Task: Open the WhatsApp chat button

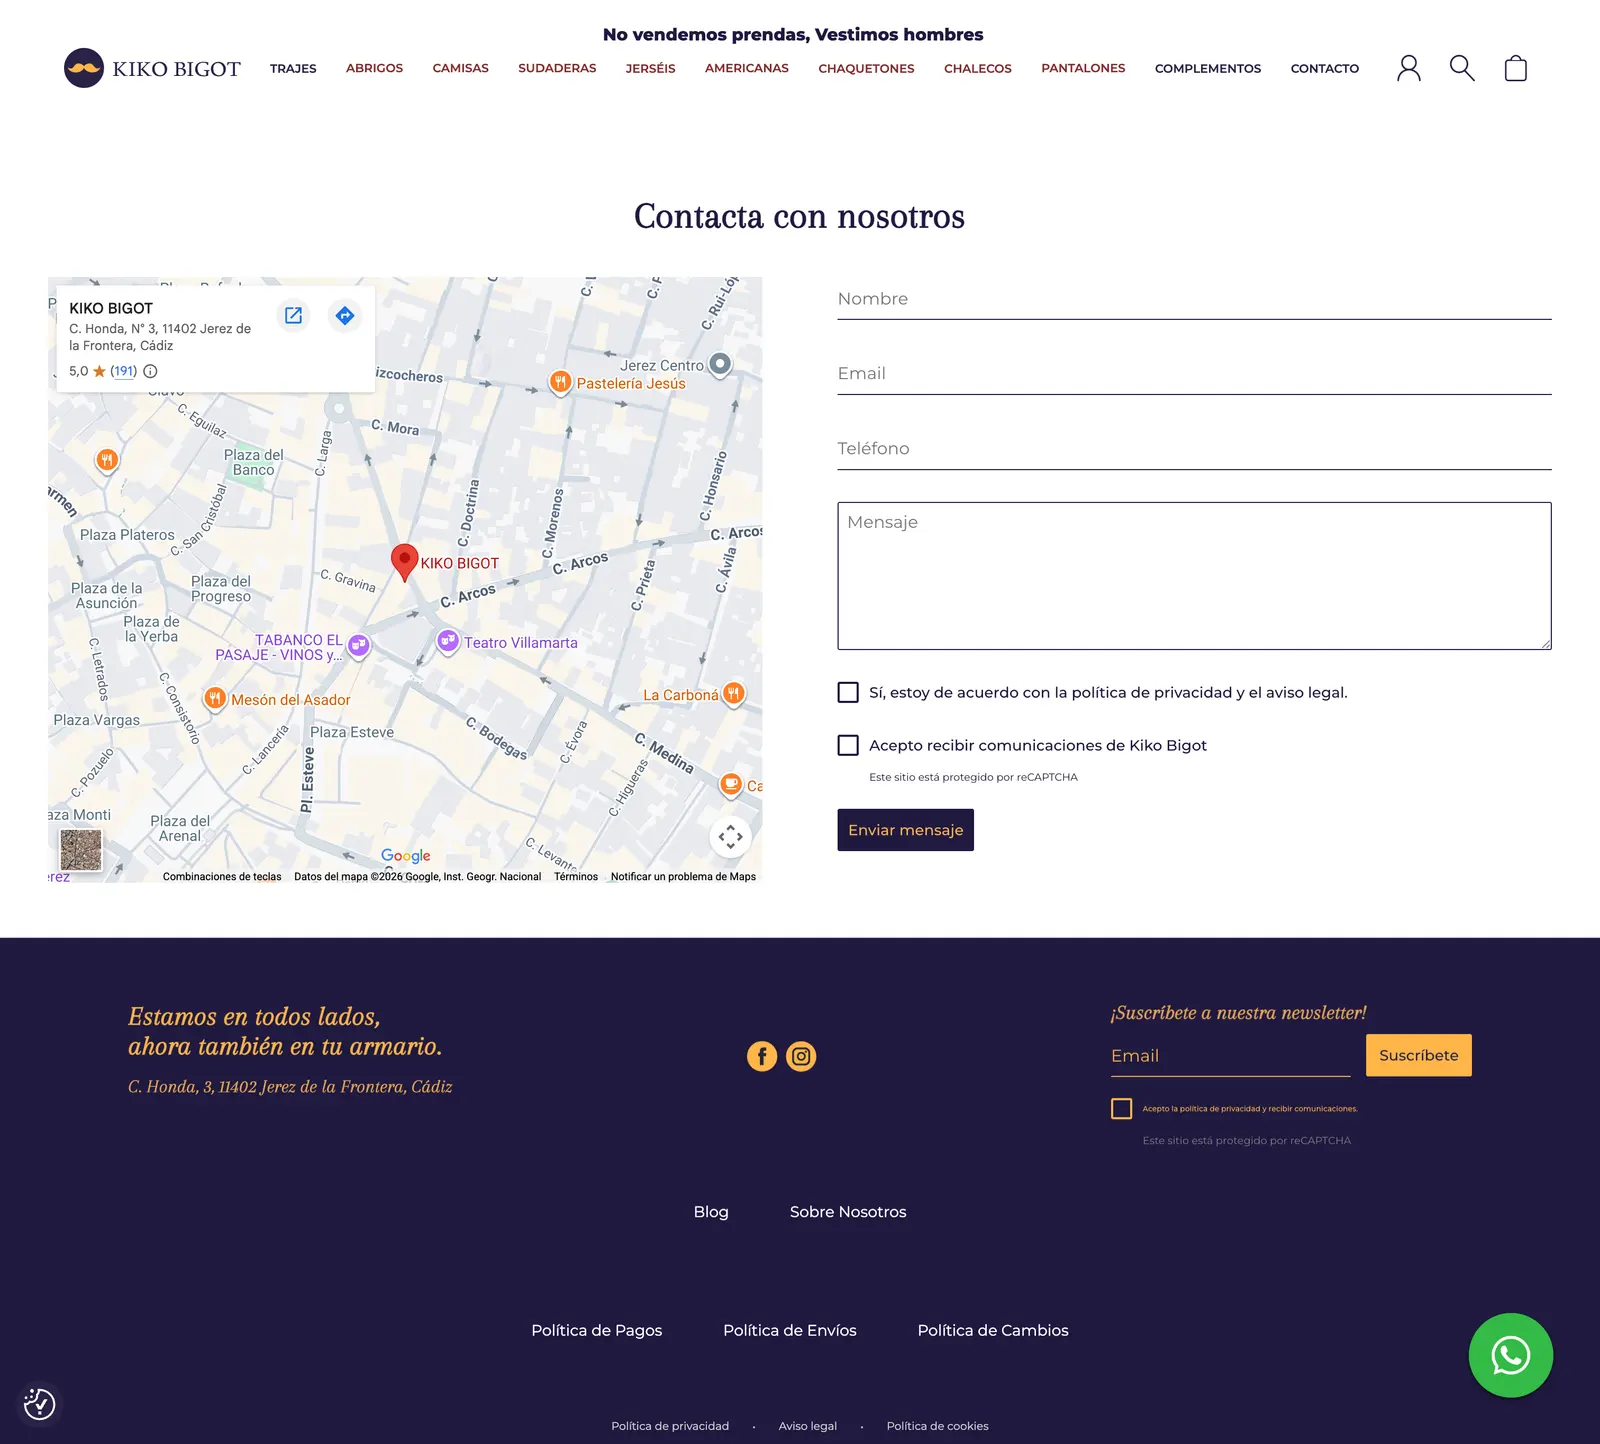Action: (x=1510, y=1355)
